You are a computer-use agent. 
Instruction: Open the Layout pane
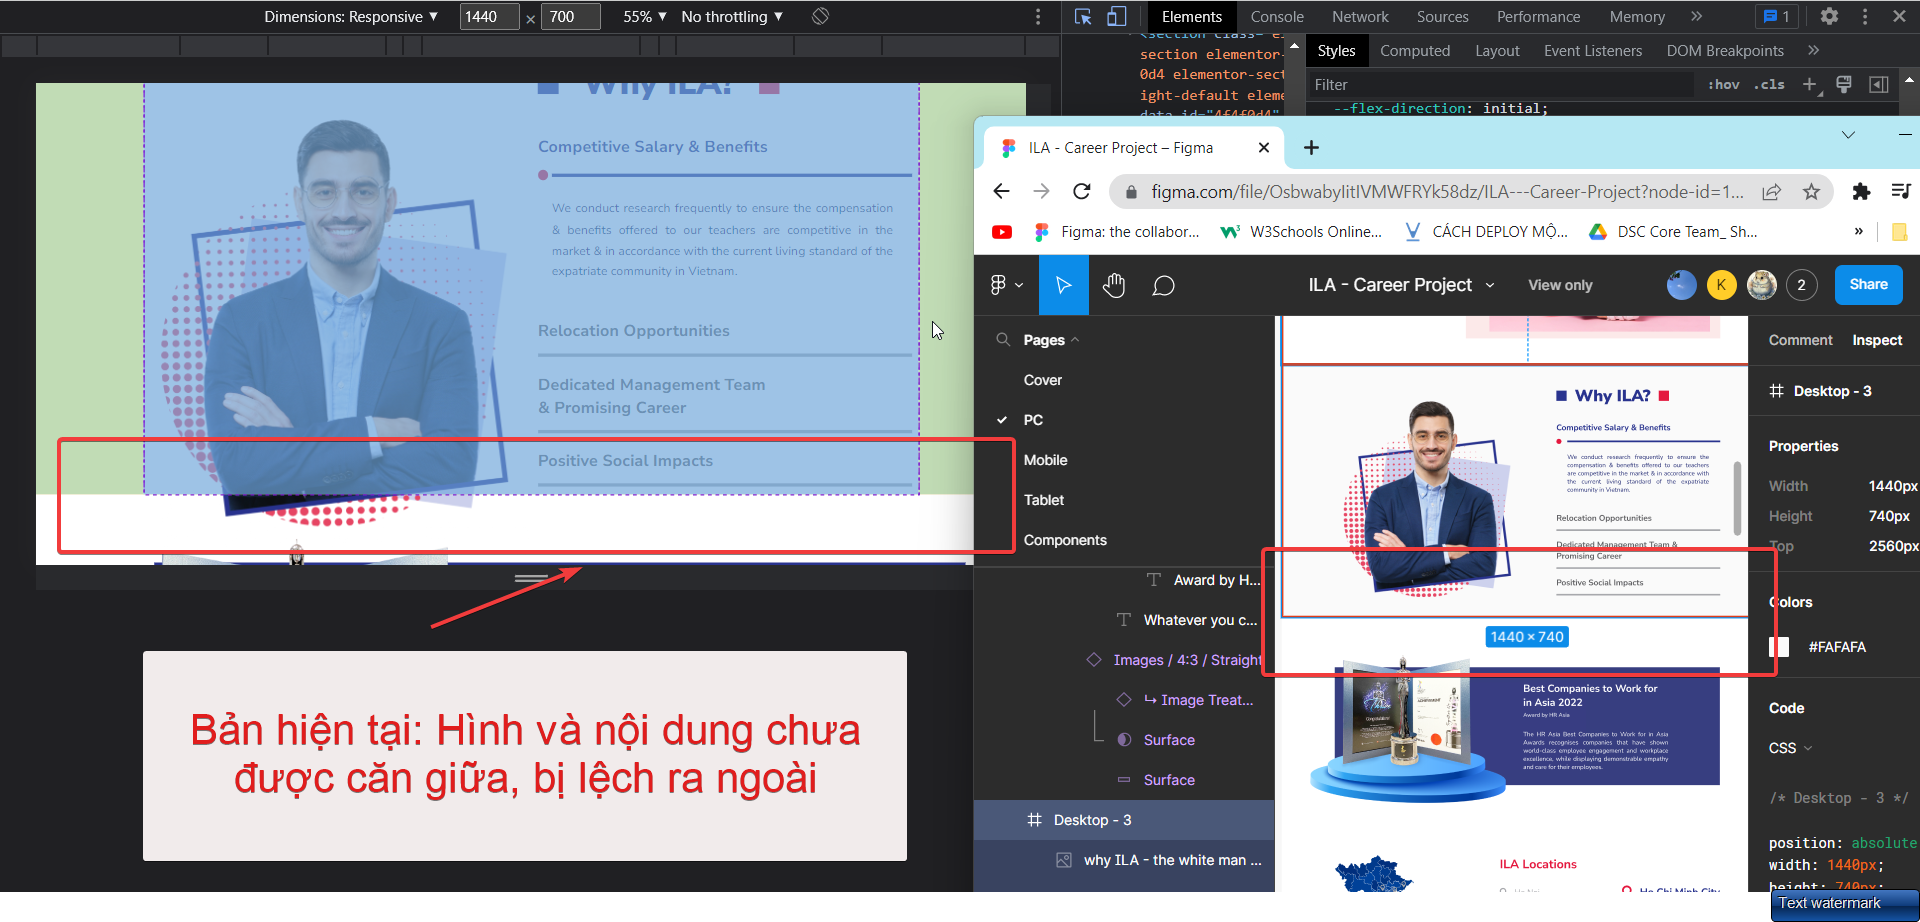[x=1497, y=51]
